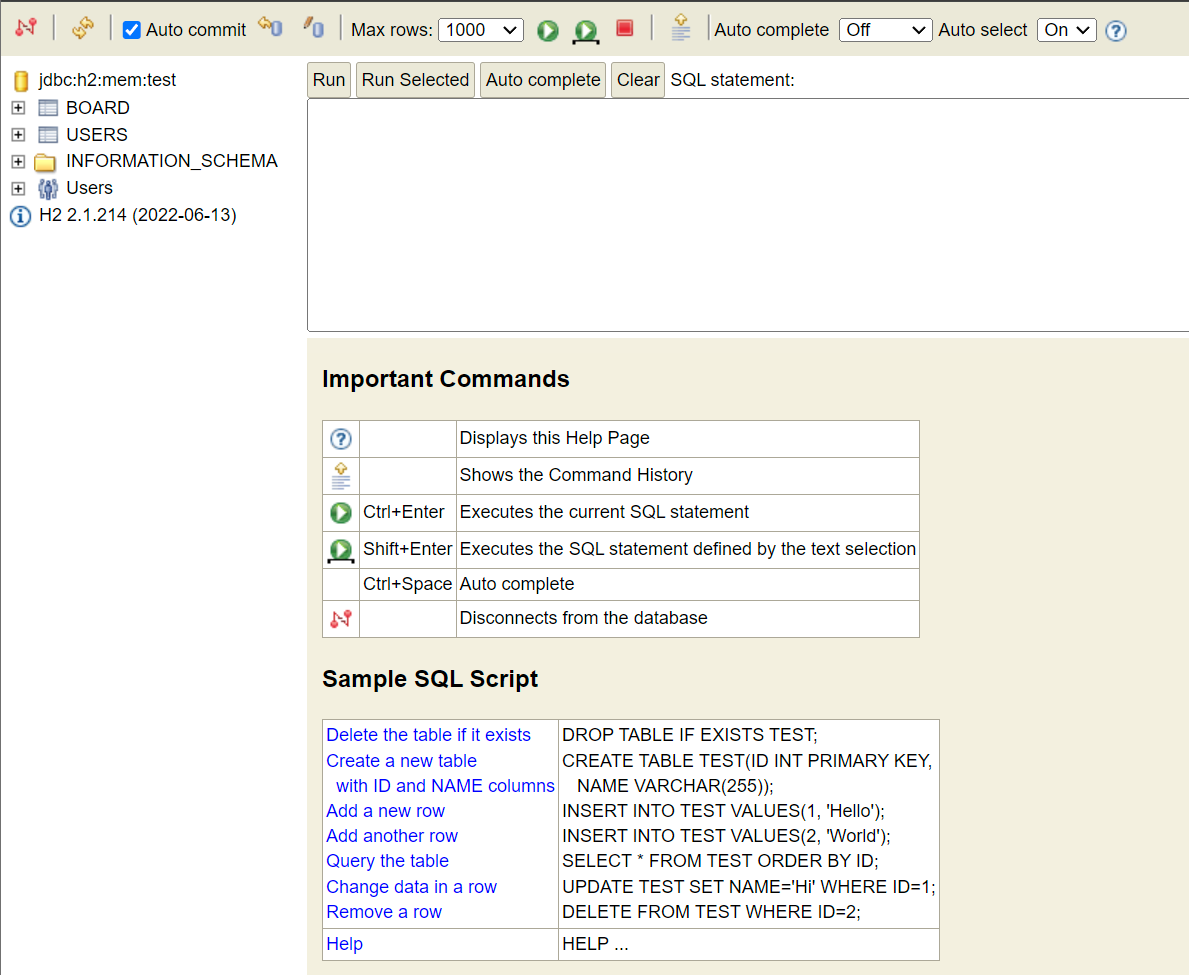Click the Clear button
This screenshot has width=1189, height=975.
click(638, 80)
